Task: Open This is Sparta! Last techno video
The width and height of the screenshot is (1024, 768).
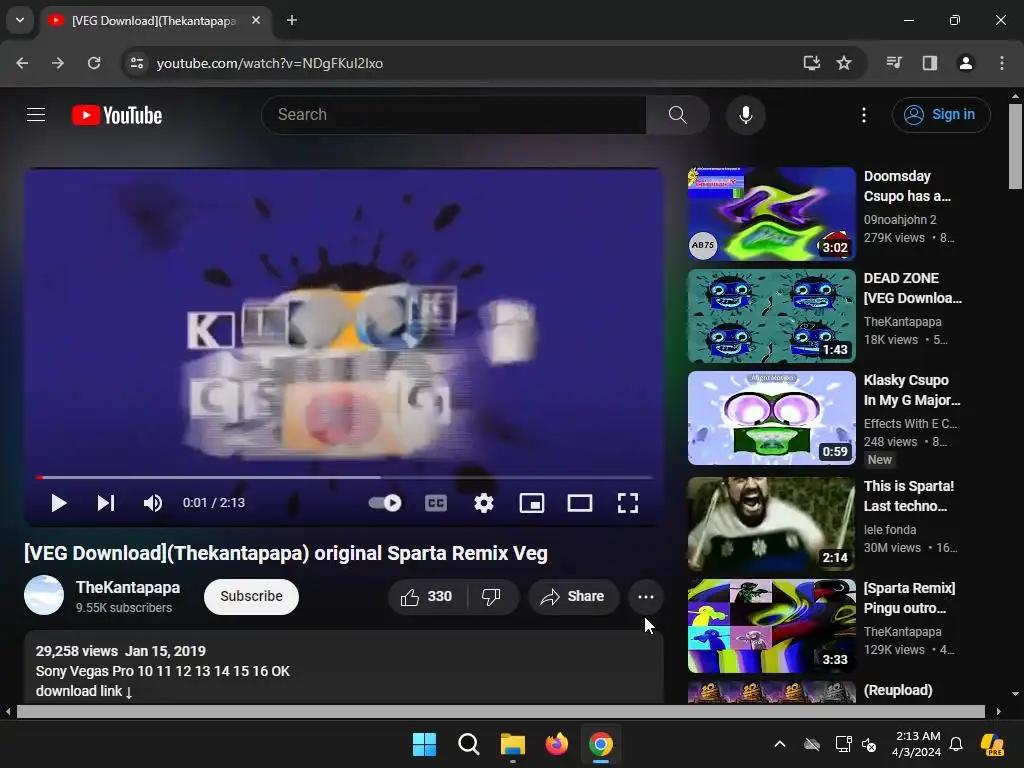Action: click(908, 496)
